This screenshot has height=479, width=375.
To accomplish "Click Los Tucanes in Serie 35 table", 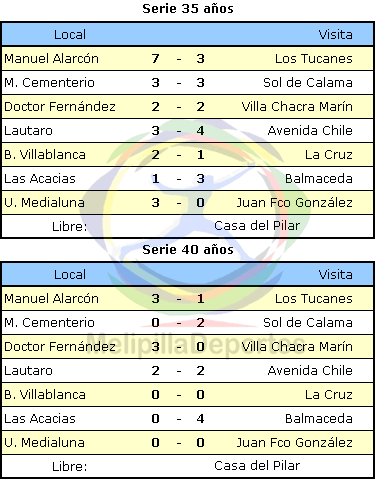I will [314, 59].
